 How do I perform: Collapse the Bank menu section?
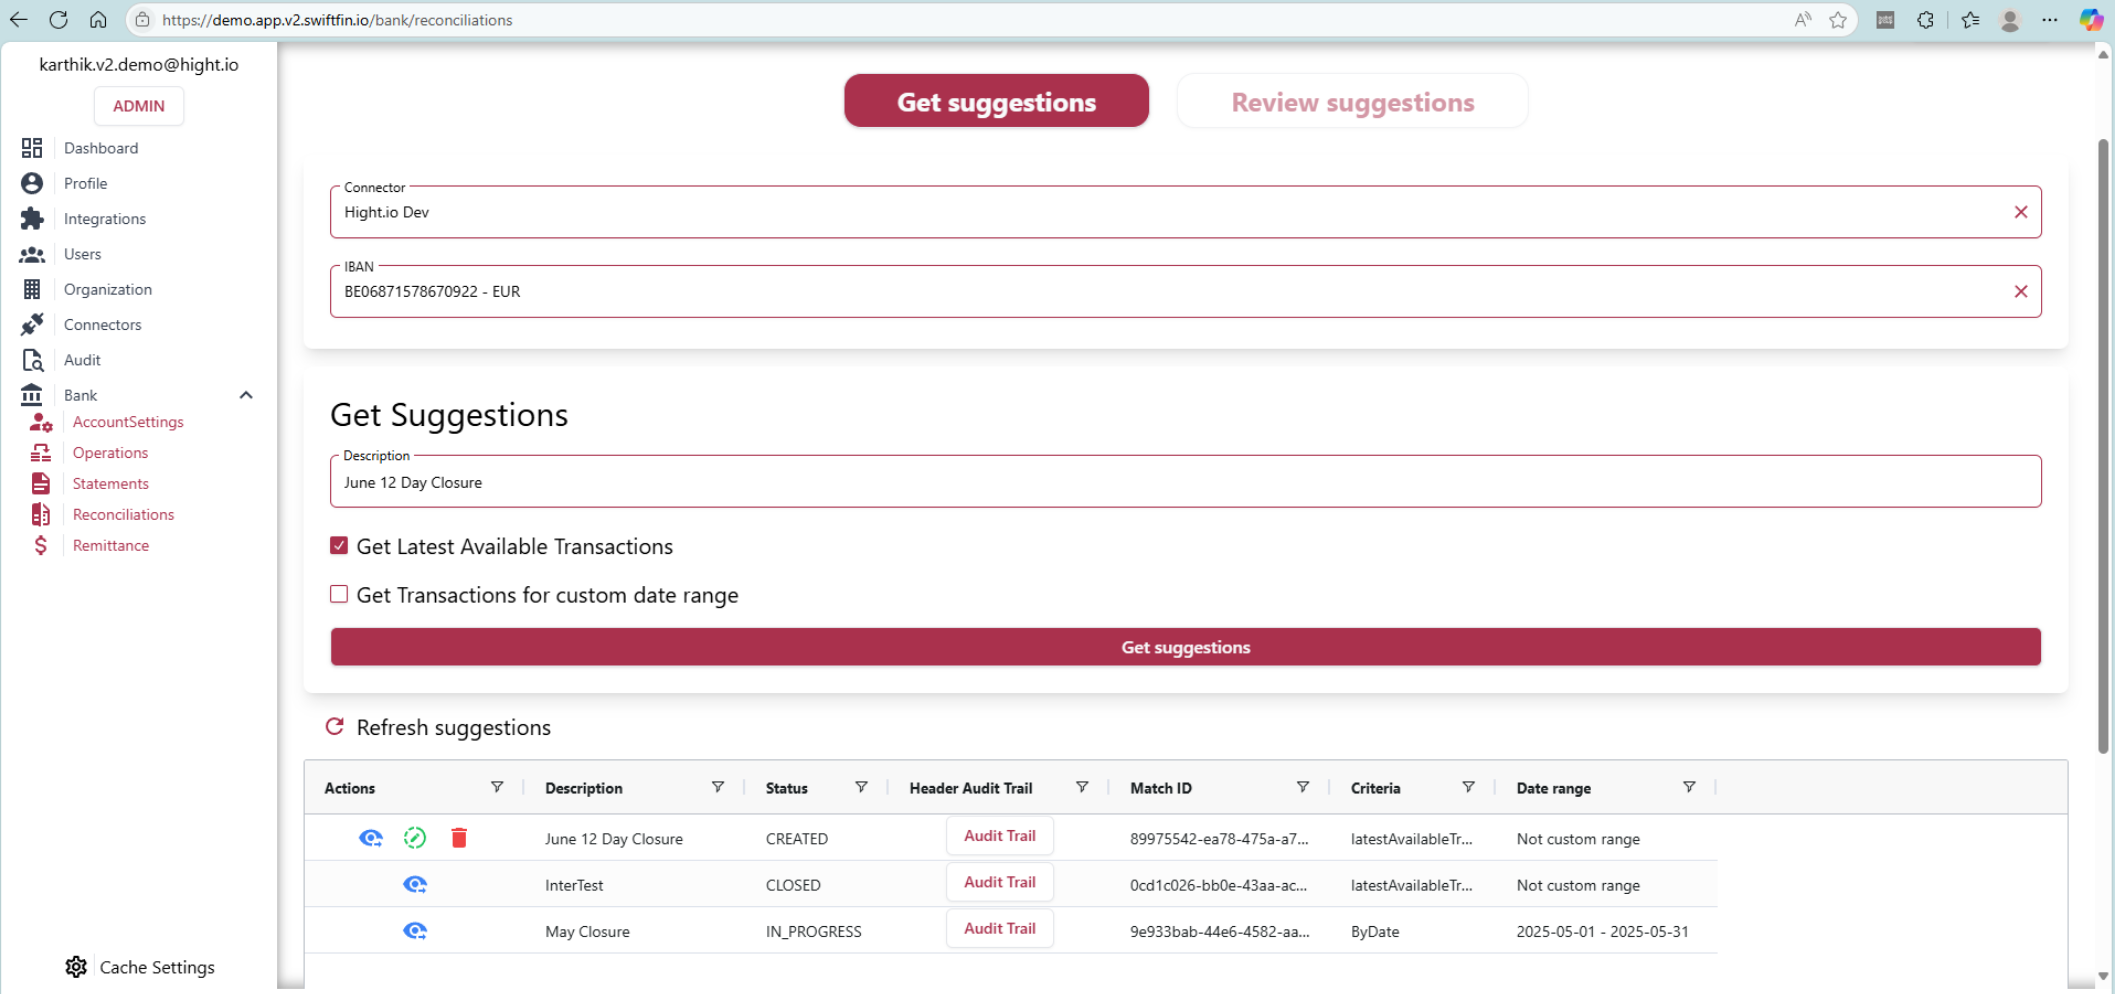pyautogui.click(x=246, y=395)
